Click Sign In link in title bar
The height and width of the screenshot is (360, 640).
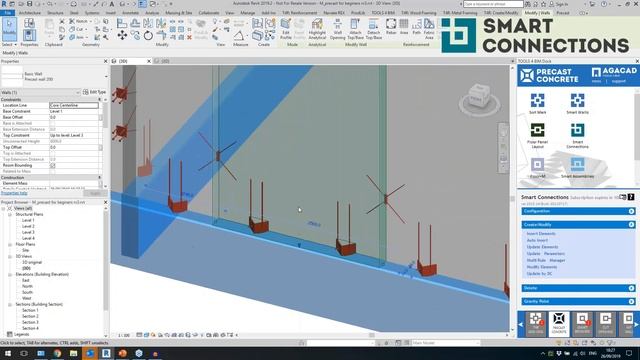pyautogui.click(x=562, y=4)
